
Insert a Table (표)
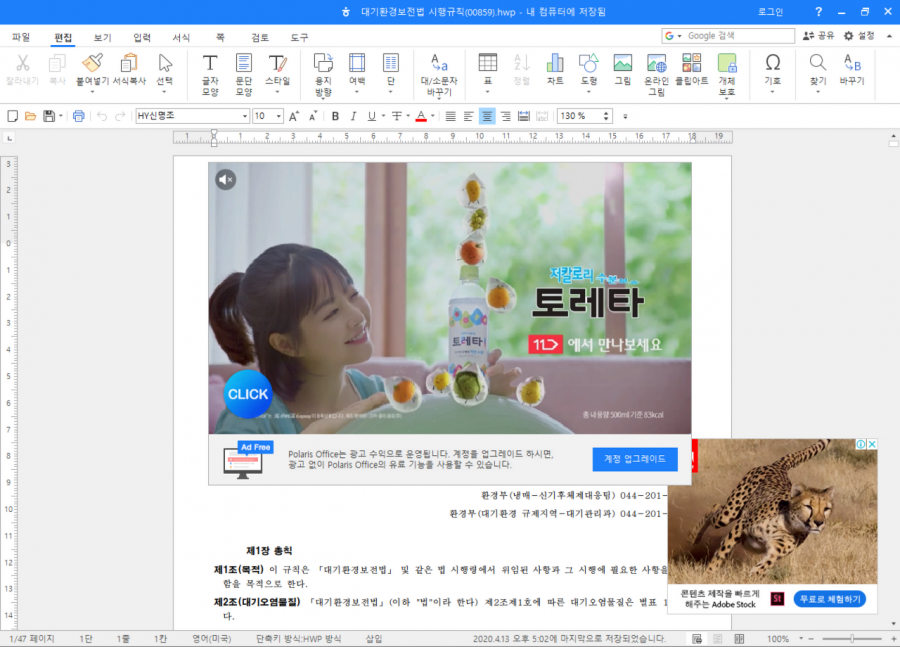pos(488,63)
